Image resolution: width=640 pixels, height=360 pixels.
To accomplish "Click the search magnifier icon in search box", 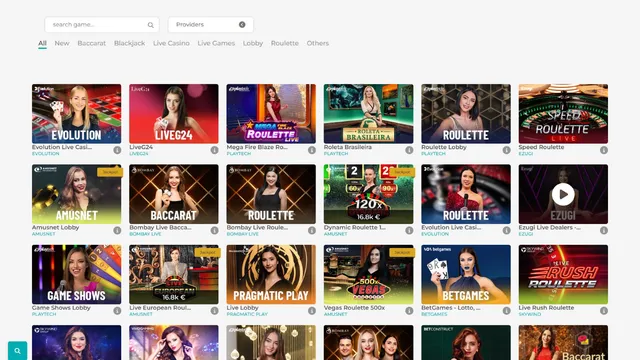I will click(151, 25).
